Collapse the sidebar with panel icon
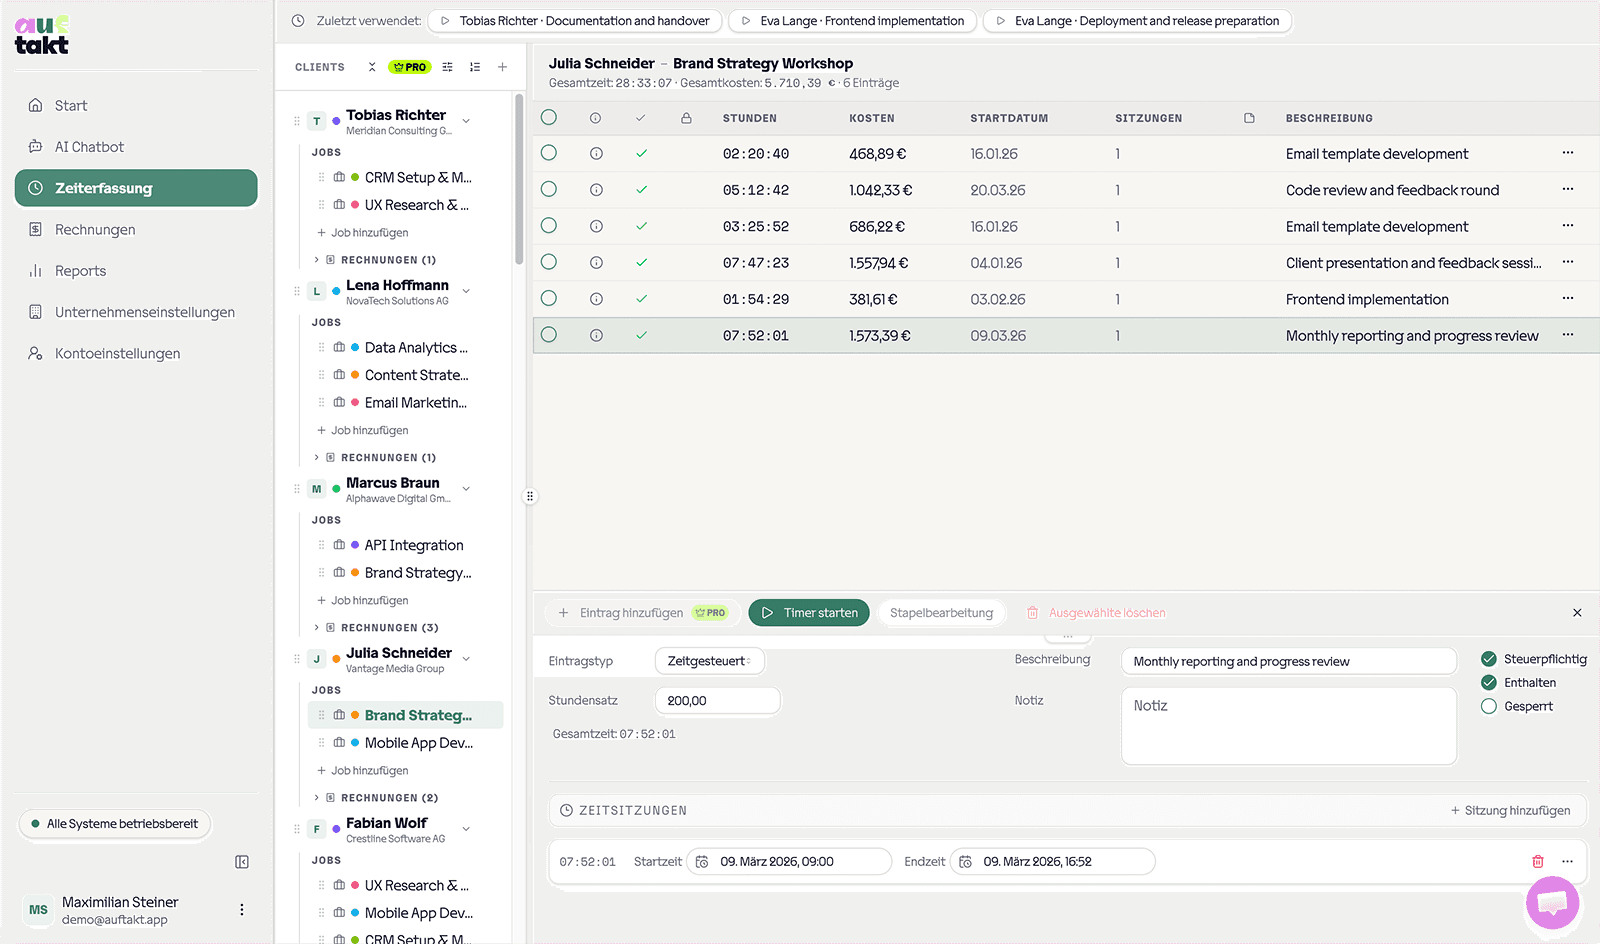 coord(242,862)
